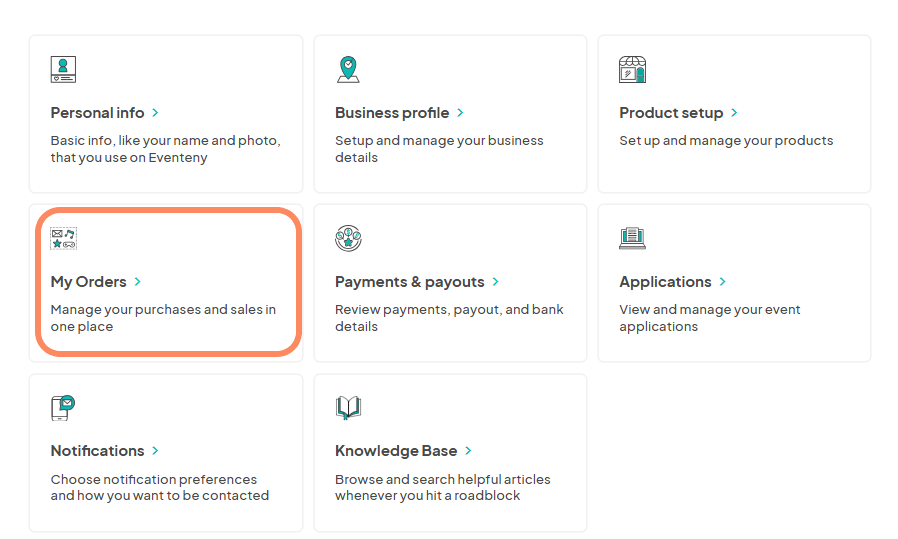Click the chevron next to My Orders
Image resolution: width=898 pixels, height=539 pixels.
(x=137, y=282)
